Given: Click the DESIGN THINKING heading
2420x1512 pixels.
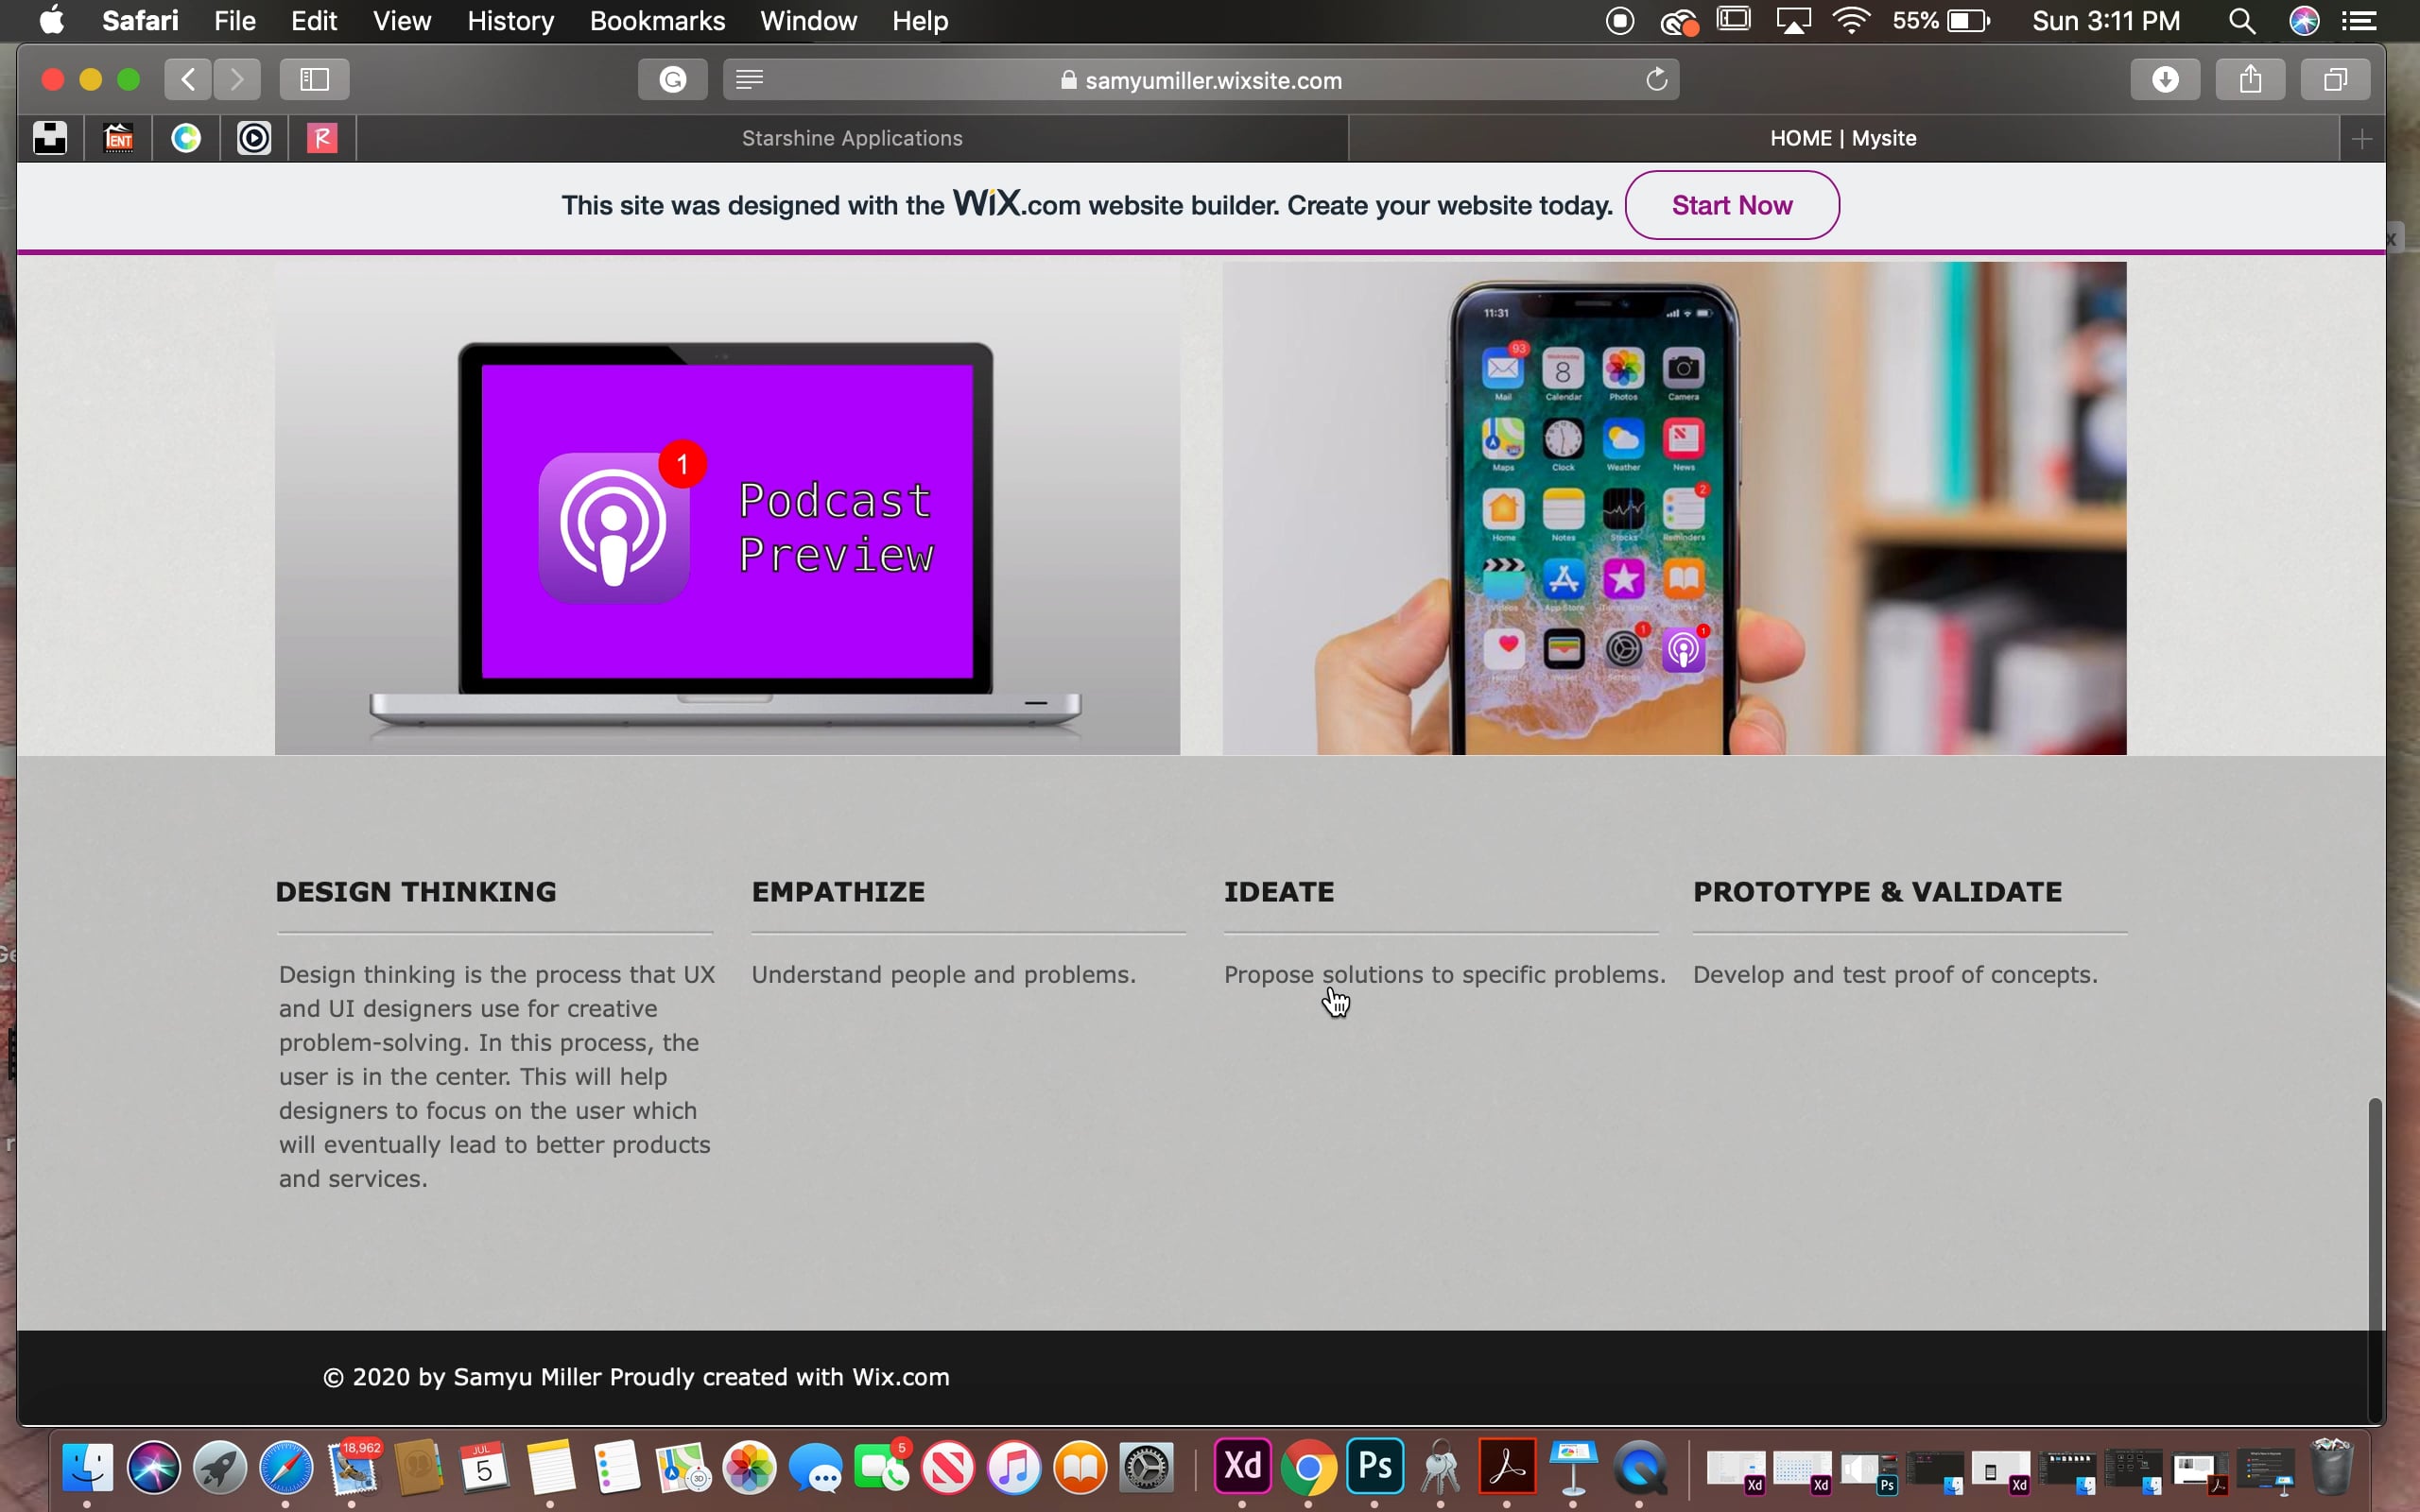Looking at the screenshot, I should 416,891.
